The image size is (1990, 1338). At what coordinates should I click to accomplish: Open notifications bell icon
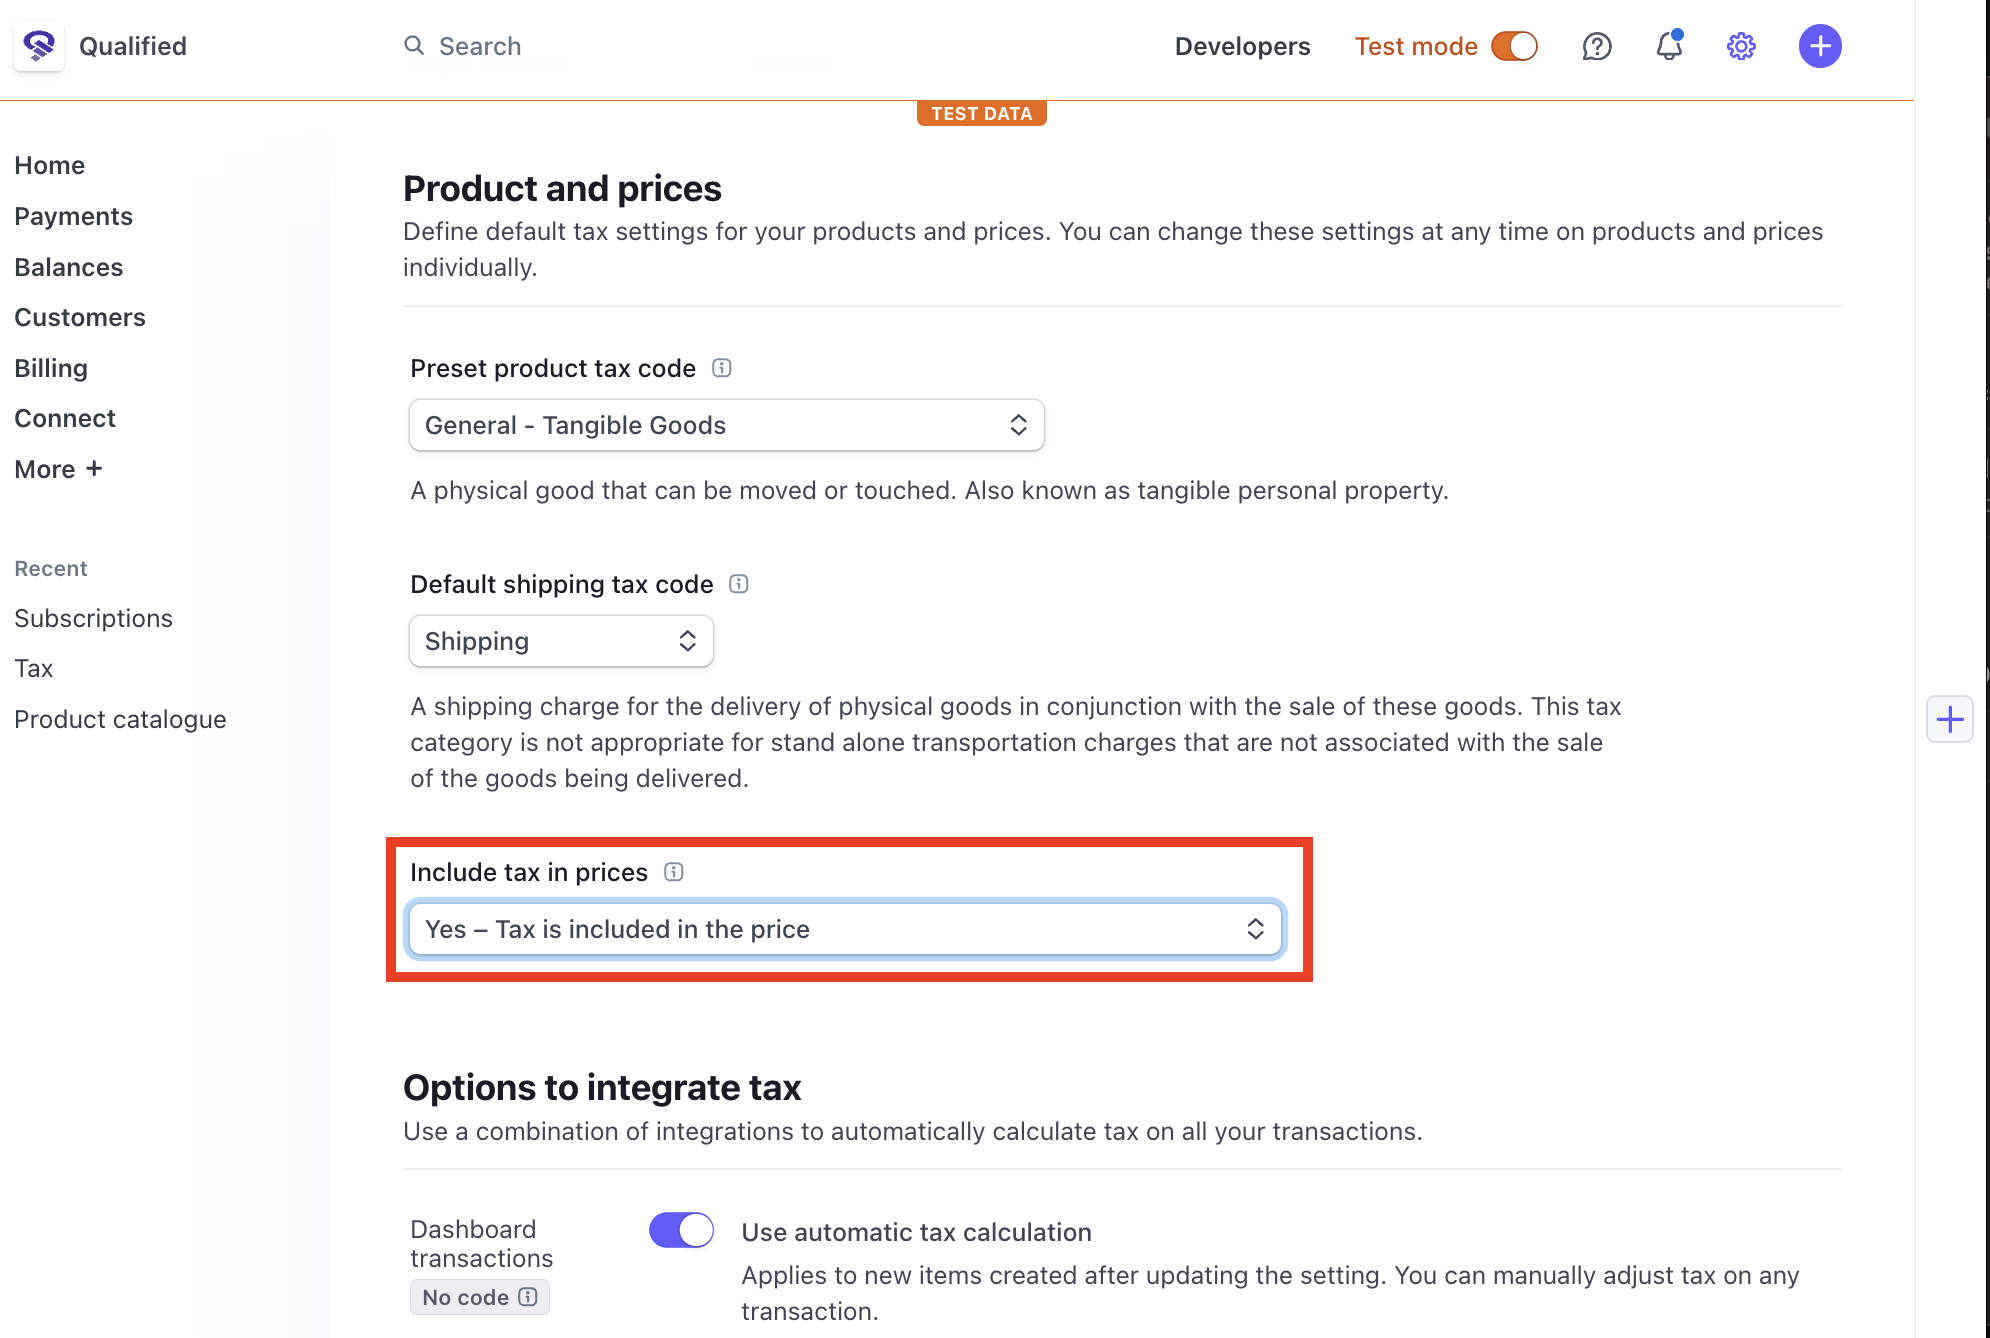coord(1669,46)
